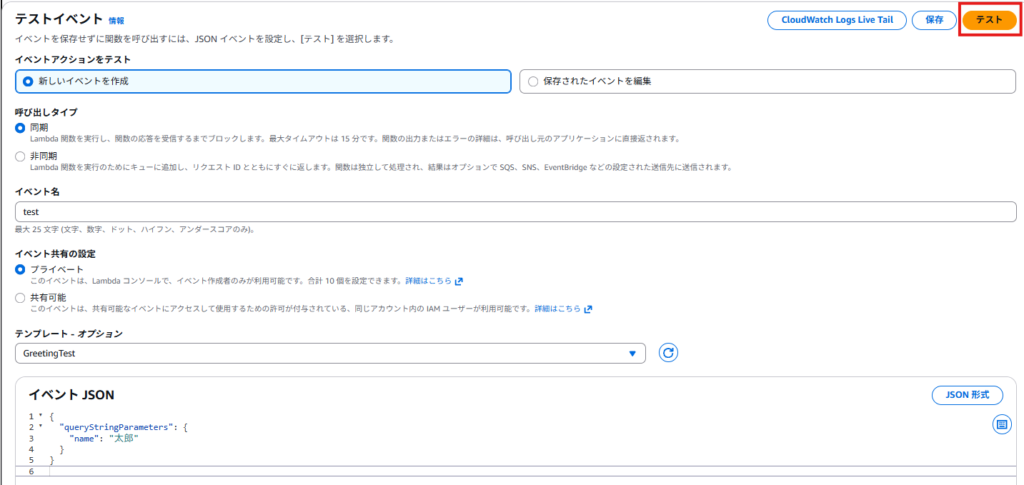Open the GreetingTest template dropdown

330,353
